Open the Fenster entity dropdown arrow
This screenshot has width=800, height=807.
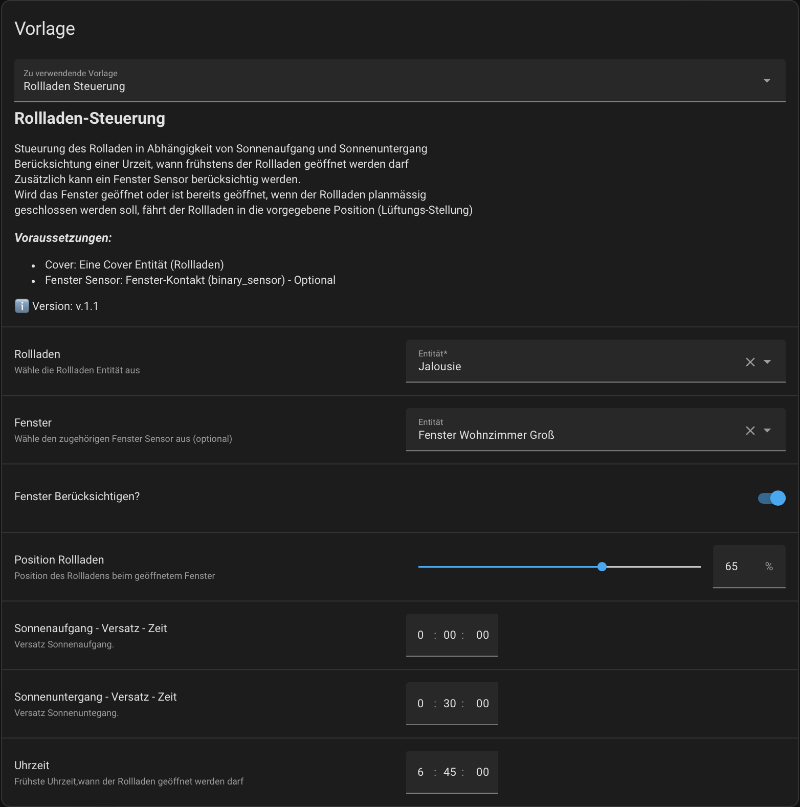768,431
